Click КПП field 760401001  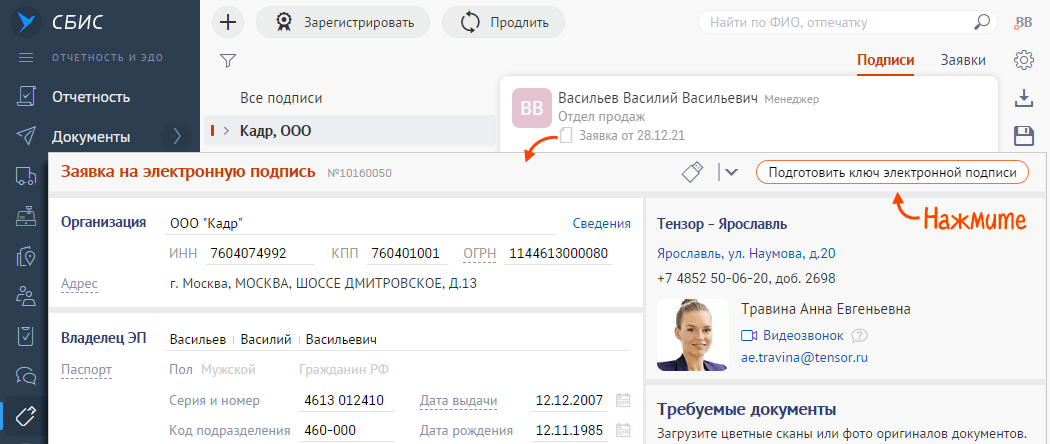(408, 253)
